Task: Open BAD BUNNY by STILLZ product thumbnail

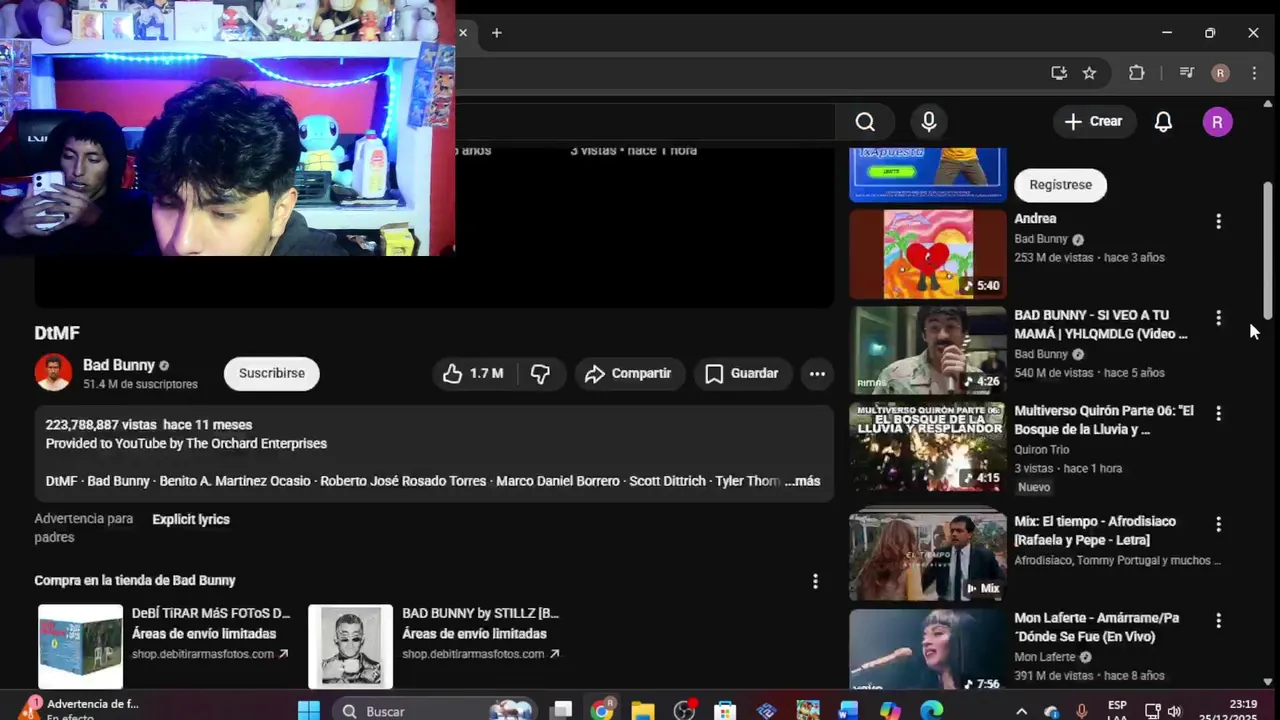Action: pos(350,647)
